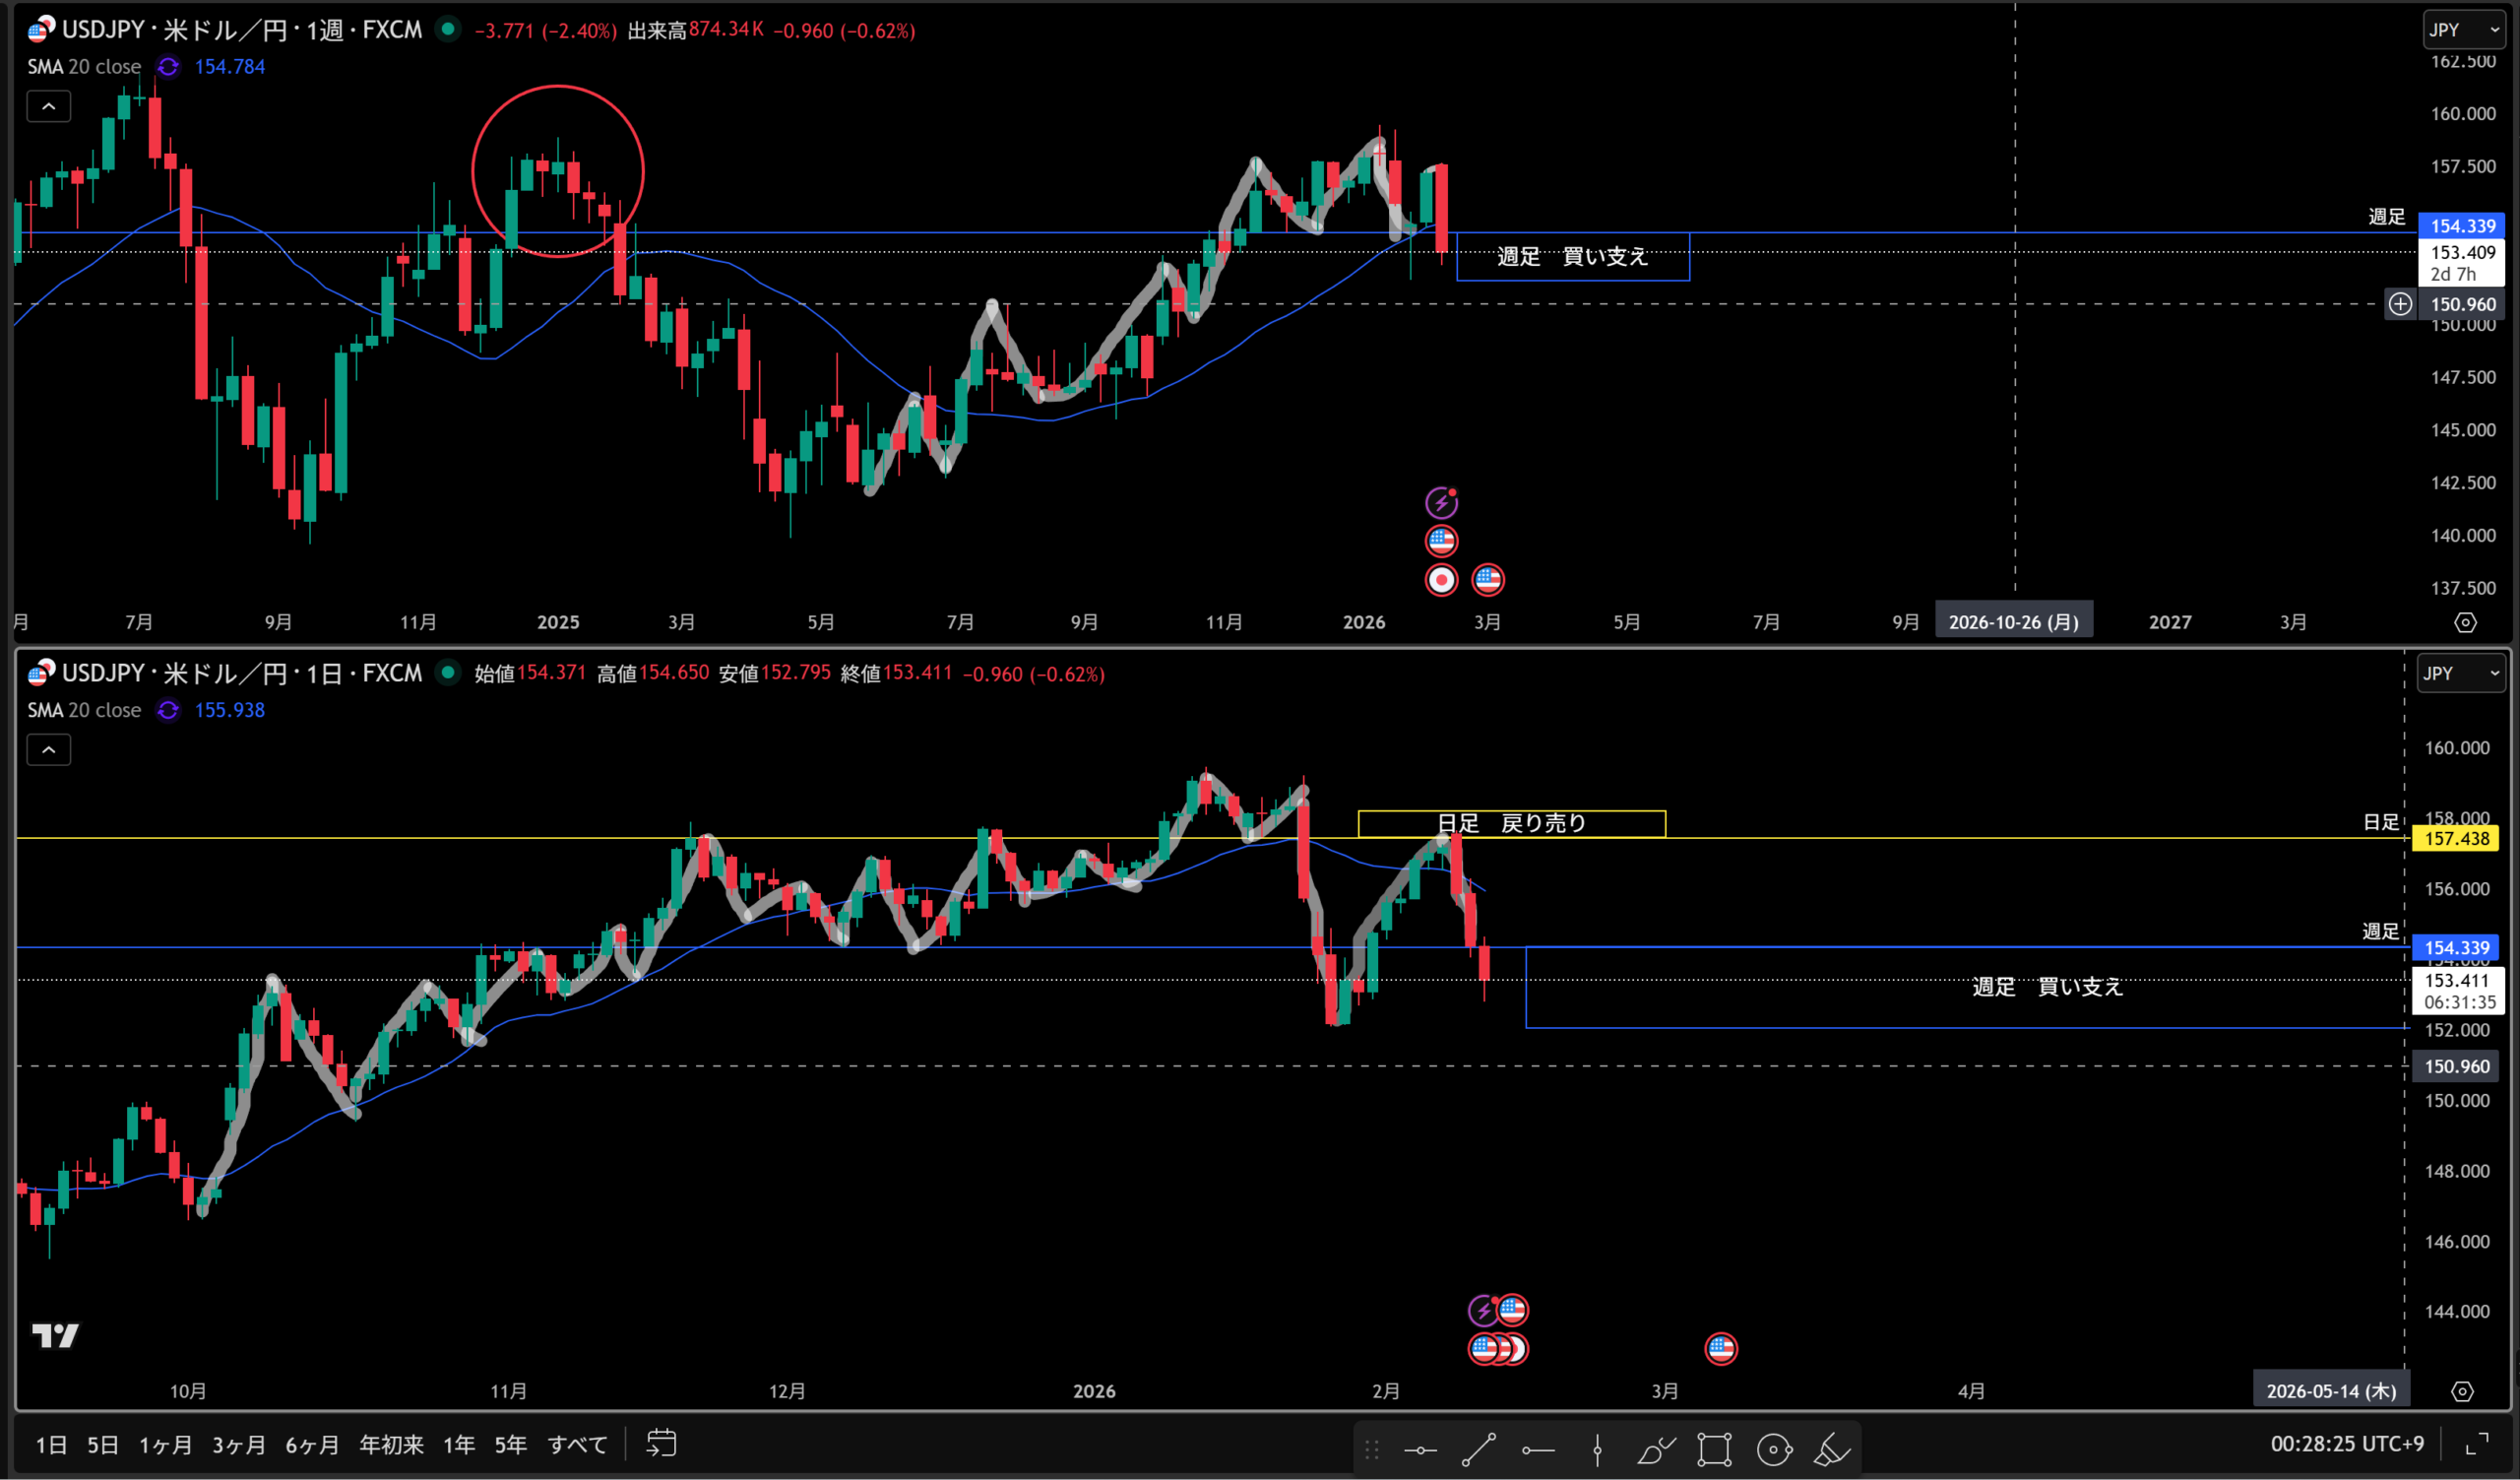Select the vertical line tool
This screenshot has height=1480, width=2520.
pos(1597,1449)
